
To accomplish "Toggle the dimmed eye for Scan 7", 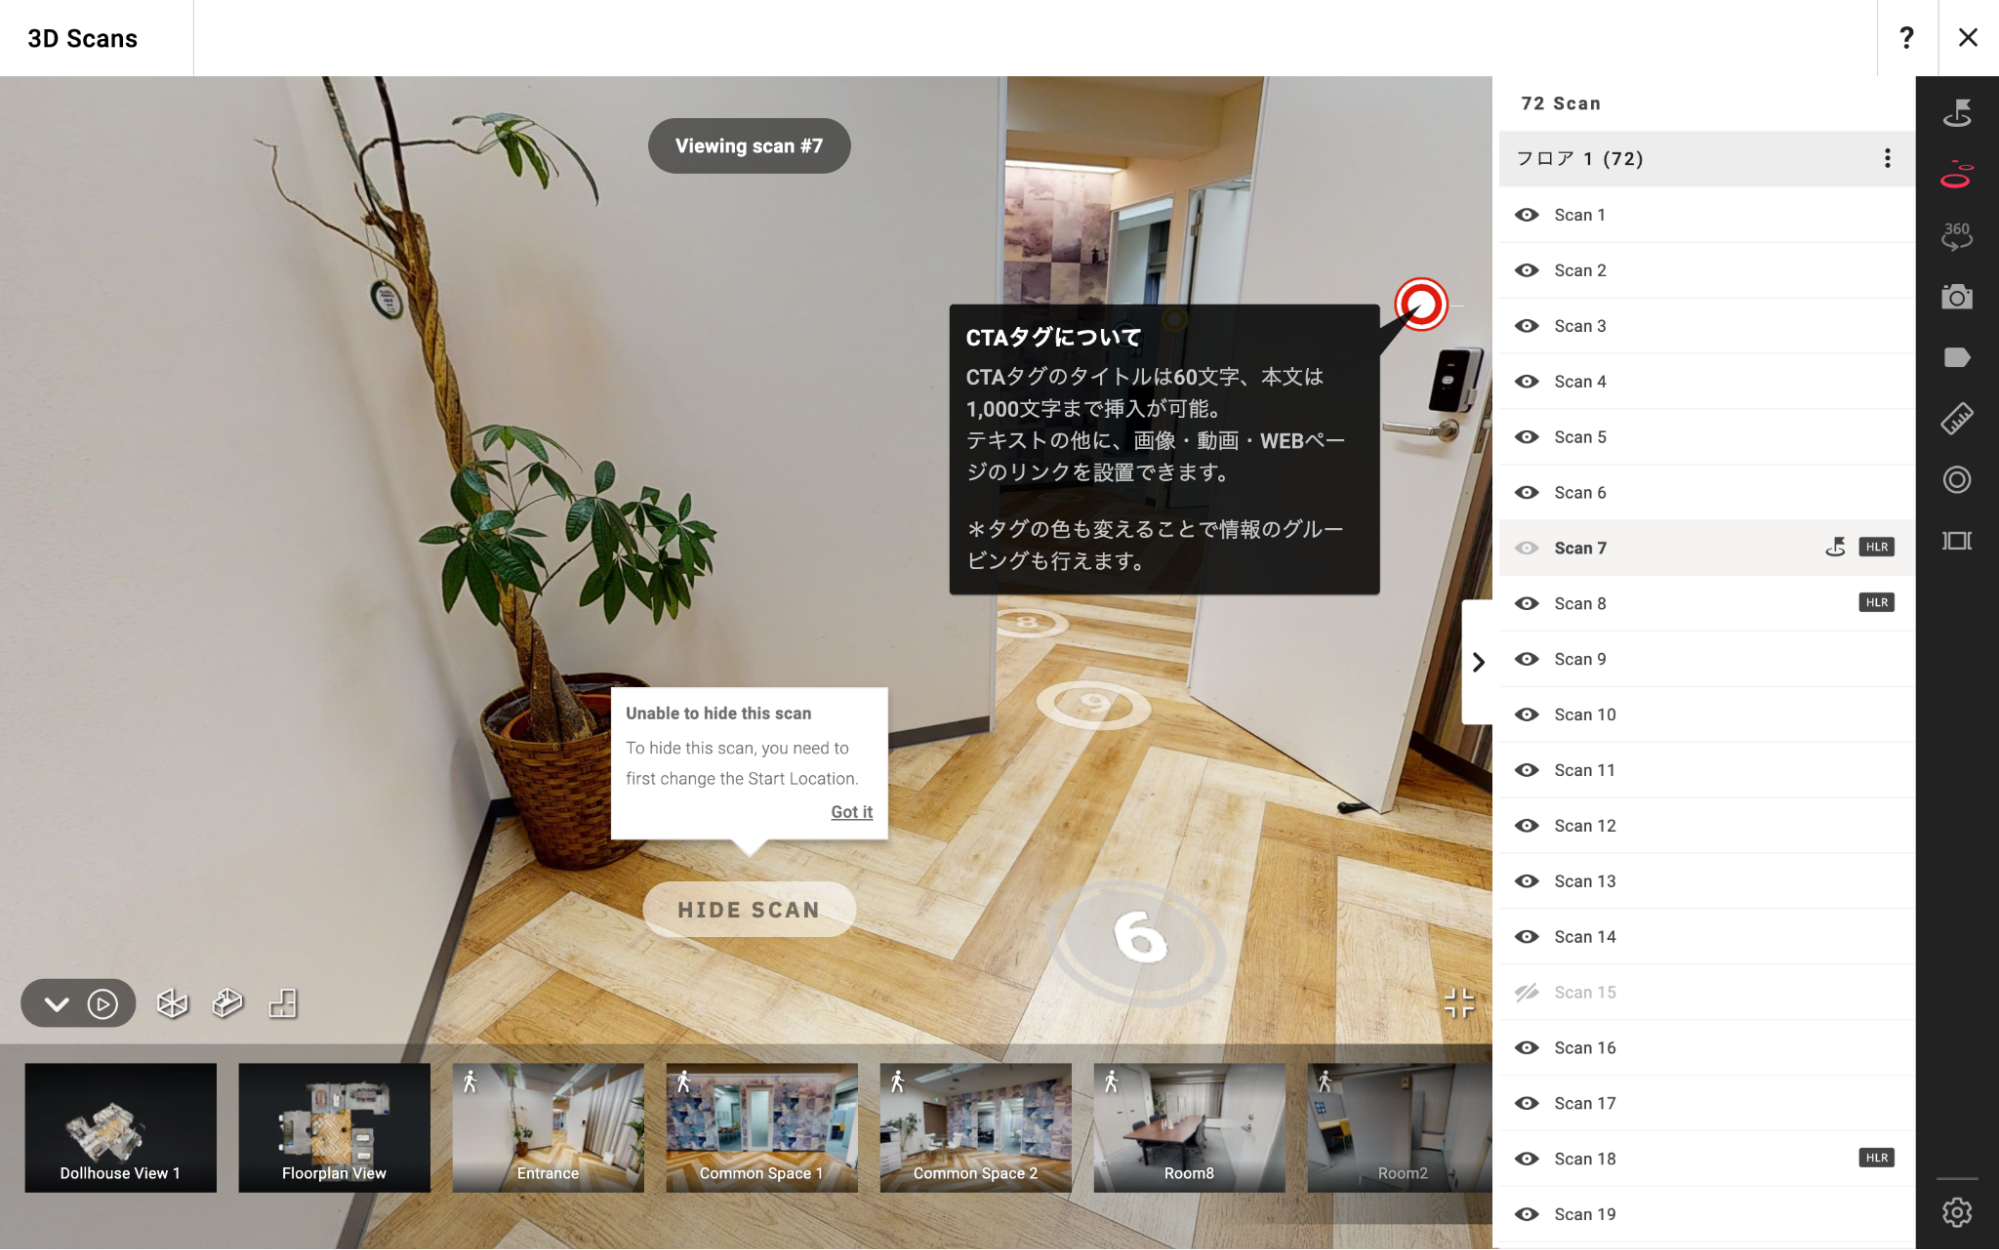I will tap(1526, 548).
